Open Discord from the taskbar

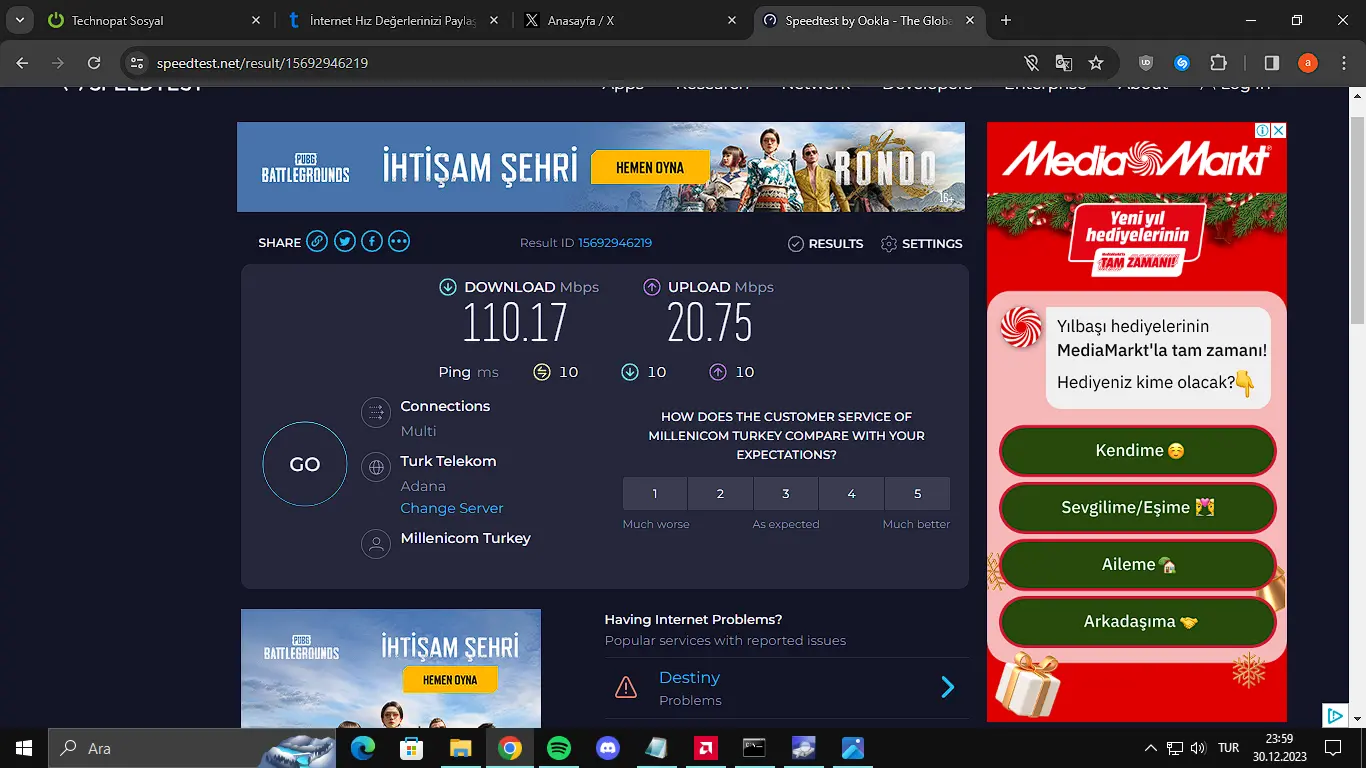pyautogui.click(x=608, y=748)
